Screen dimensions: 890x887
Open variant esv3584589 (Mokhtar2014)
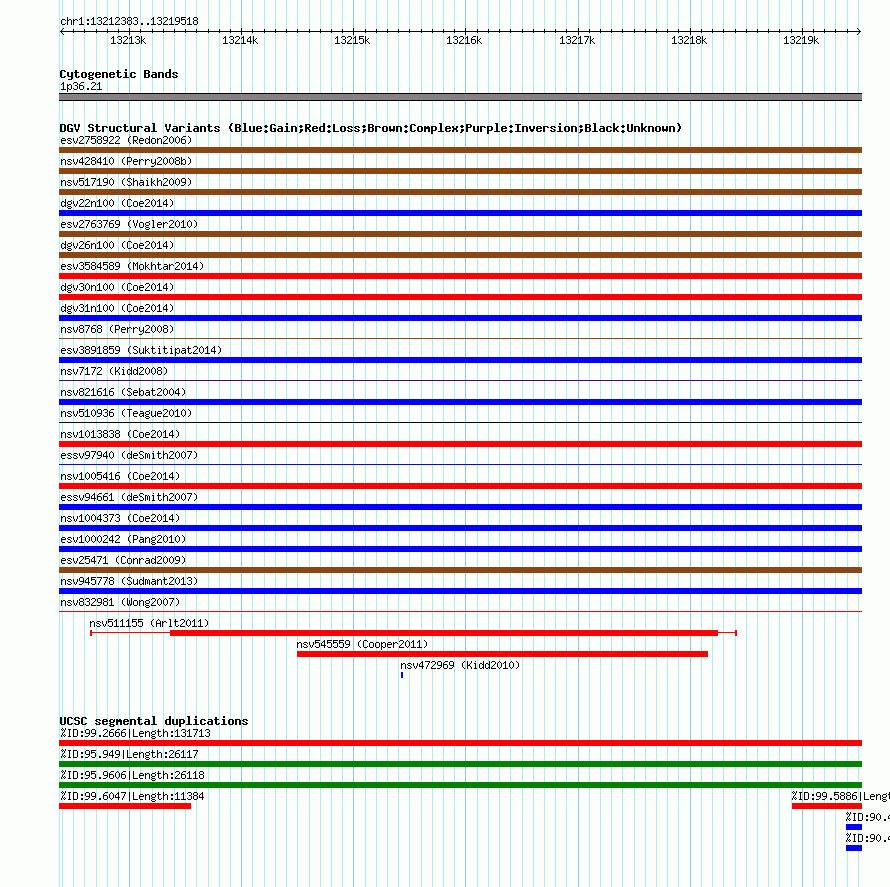[132, 266]
